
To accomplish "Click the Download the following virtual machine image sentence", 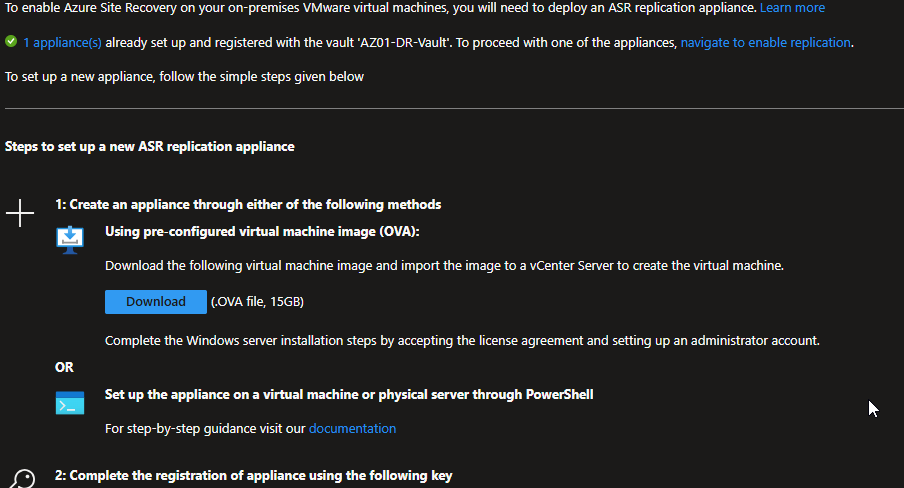I will (445, 266).
